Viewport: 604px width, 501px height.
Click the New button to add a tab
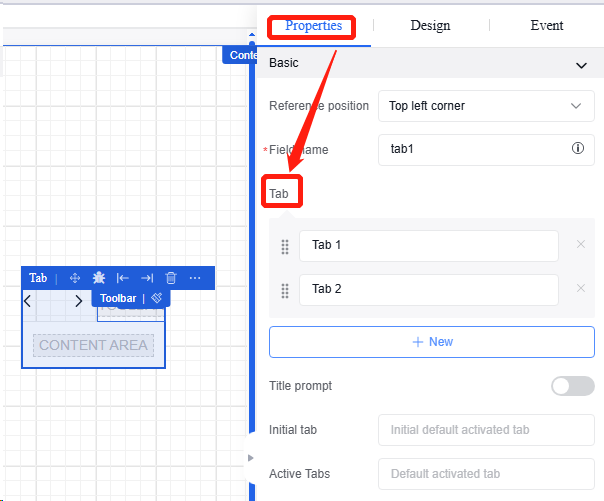[432, 342]
